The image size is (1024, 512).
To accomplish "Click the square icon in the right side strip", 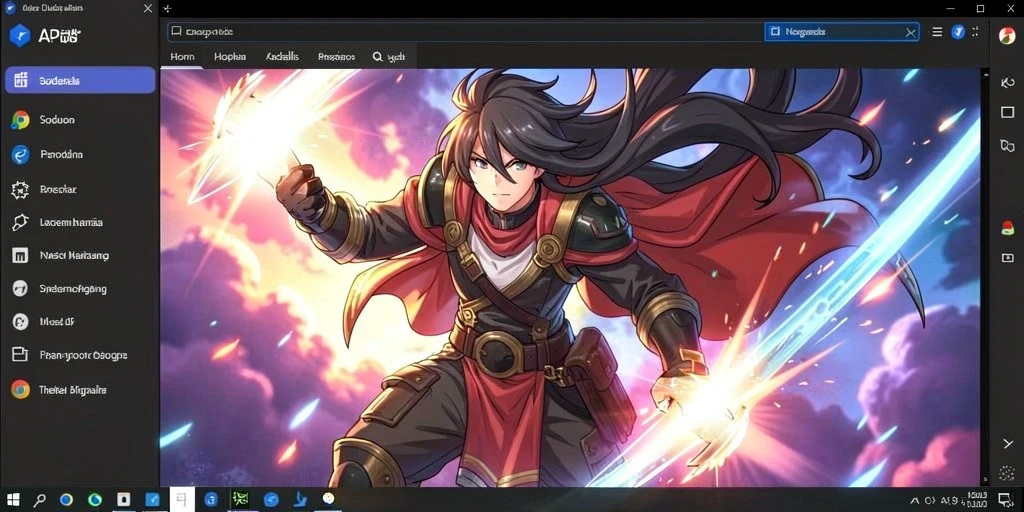I will tap(1007, 112).
